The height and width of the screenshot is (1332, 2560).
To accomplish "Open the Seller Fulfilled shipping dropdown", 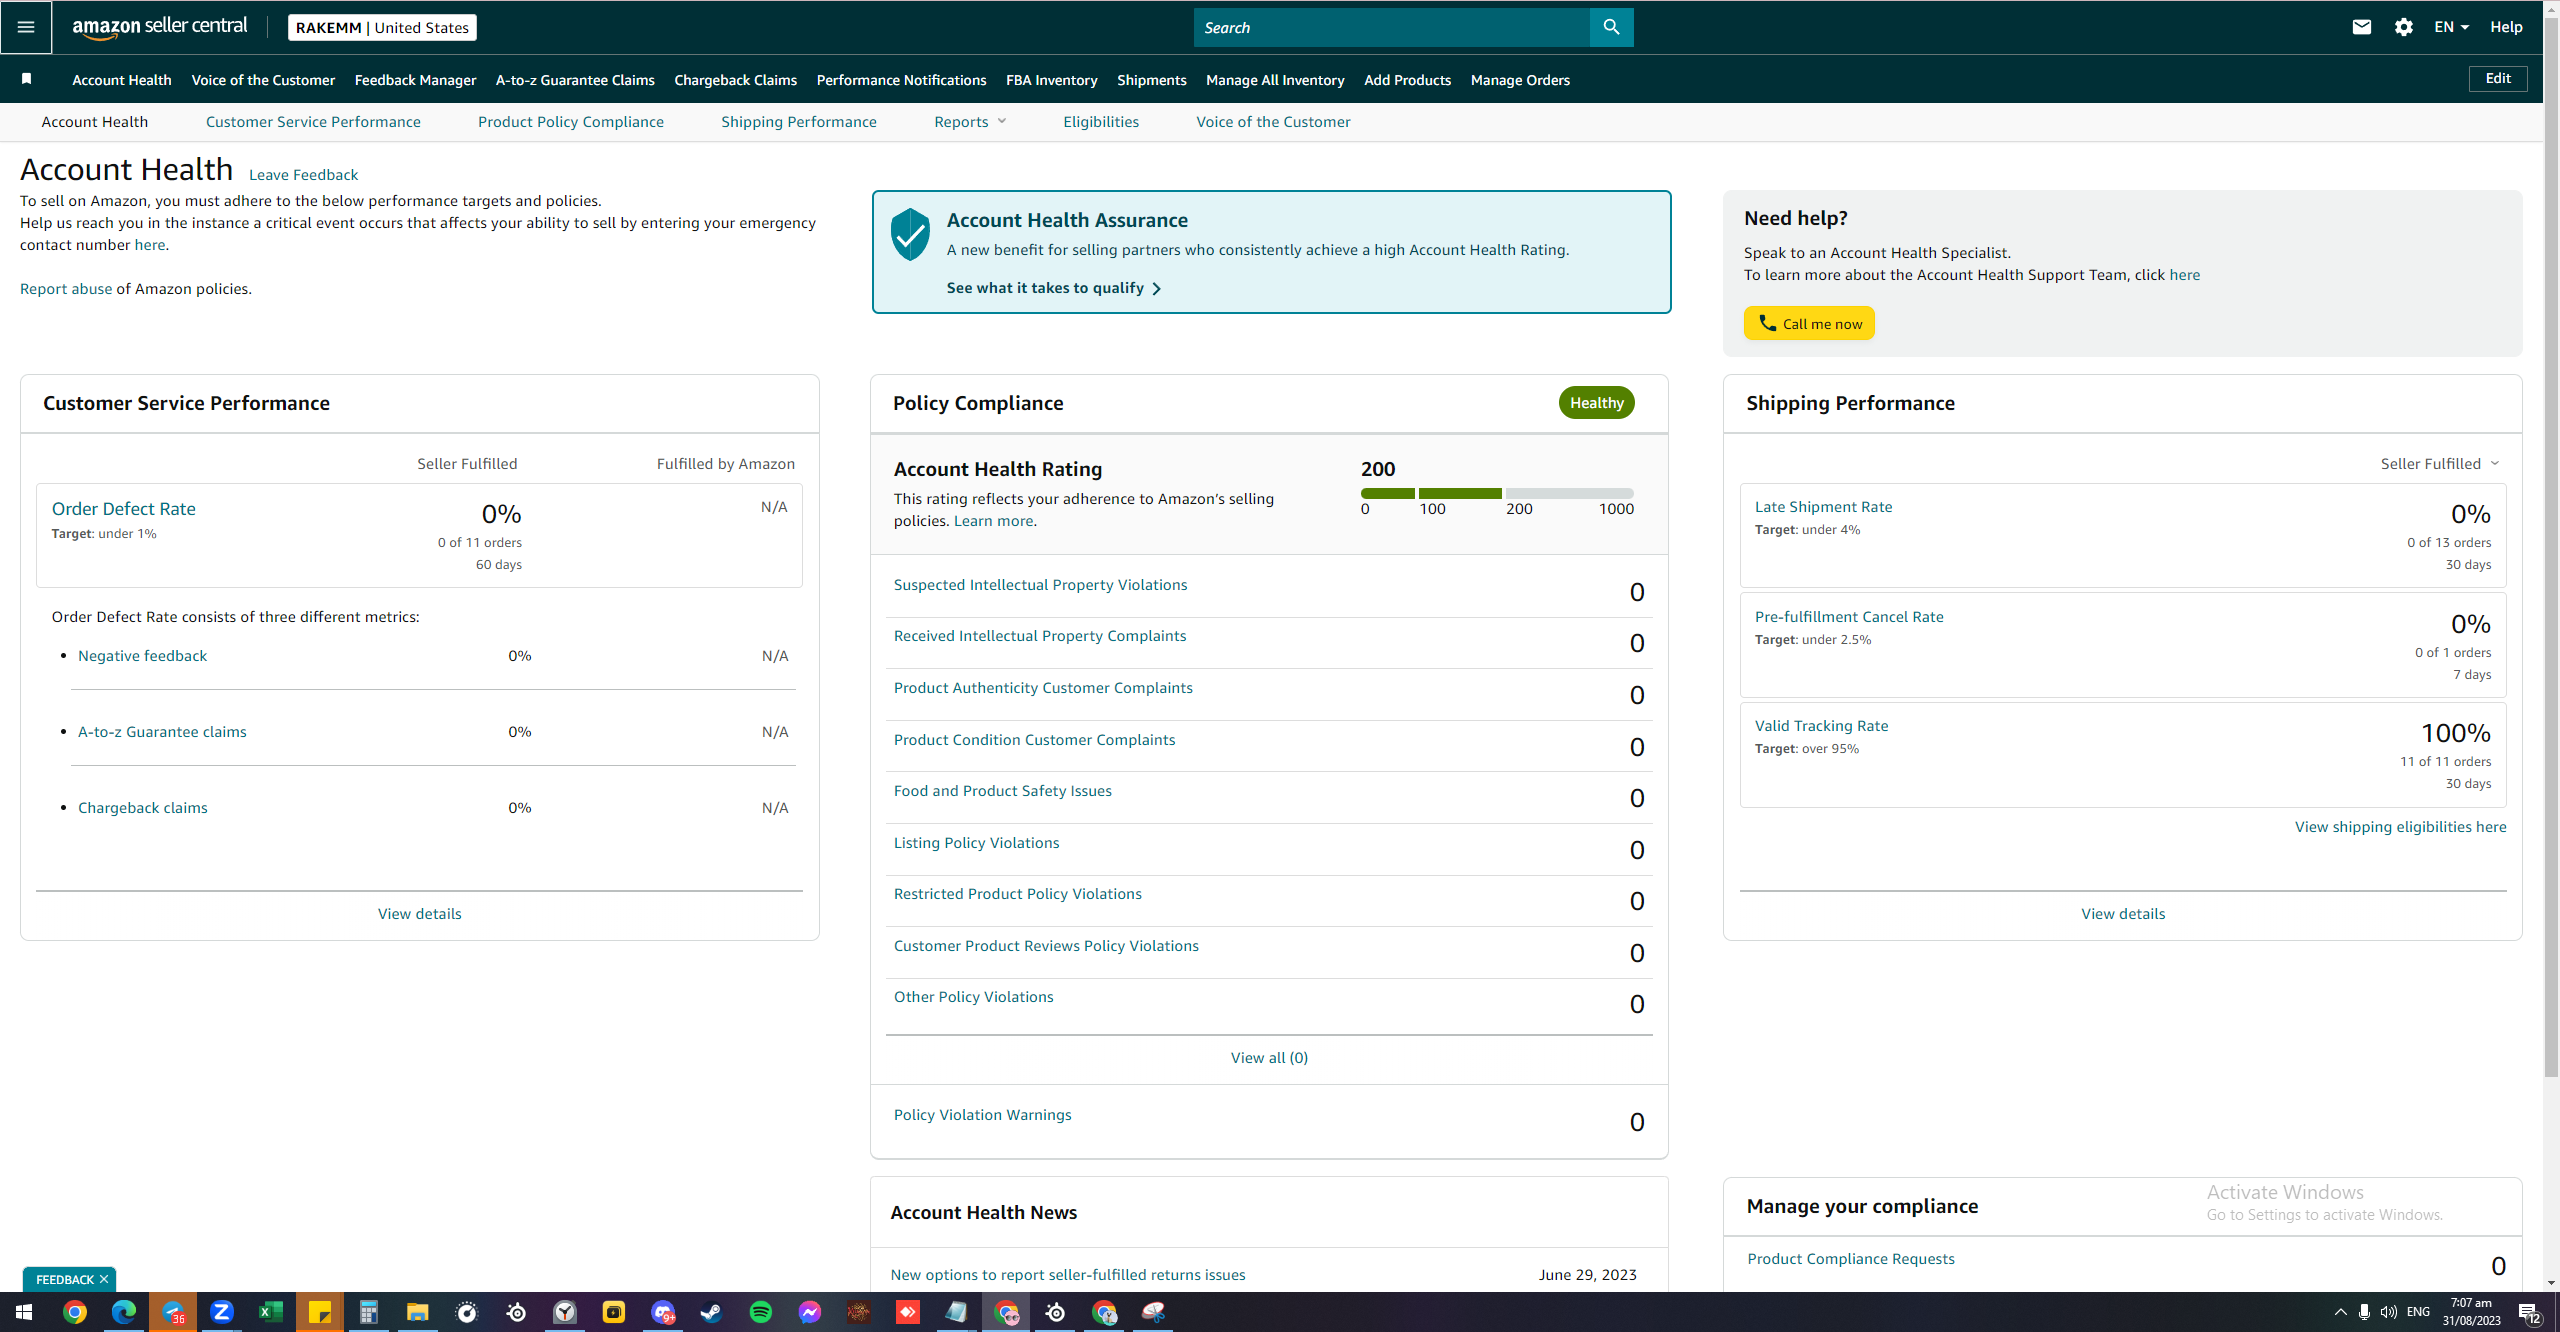I will click(2440, 463).
